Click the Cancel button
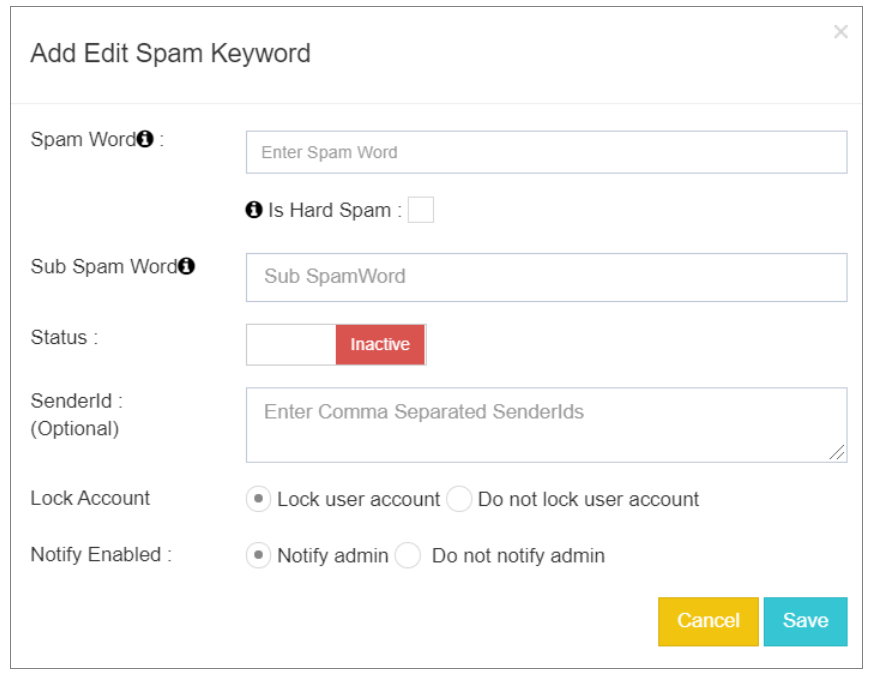 tap(708, 621)
